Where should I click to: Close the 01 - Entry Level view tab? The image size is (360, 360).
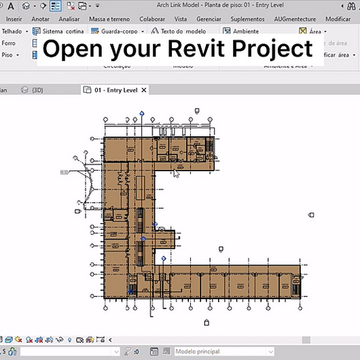click(x=144, y=90)
